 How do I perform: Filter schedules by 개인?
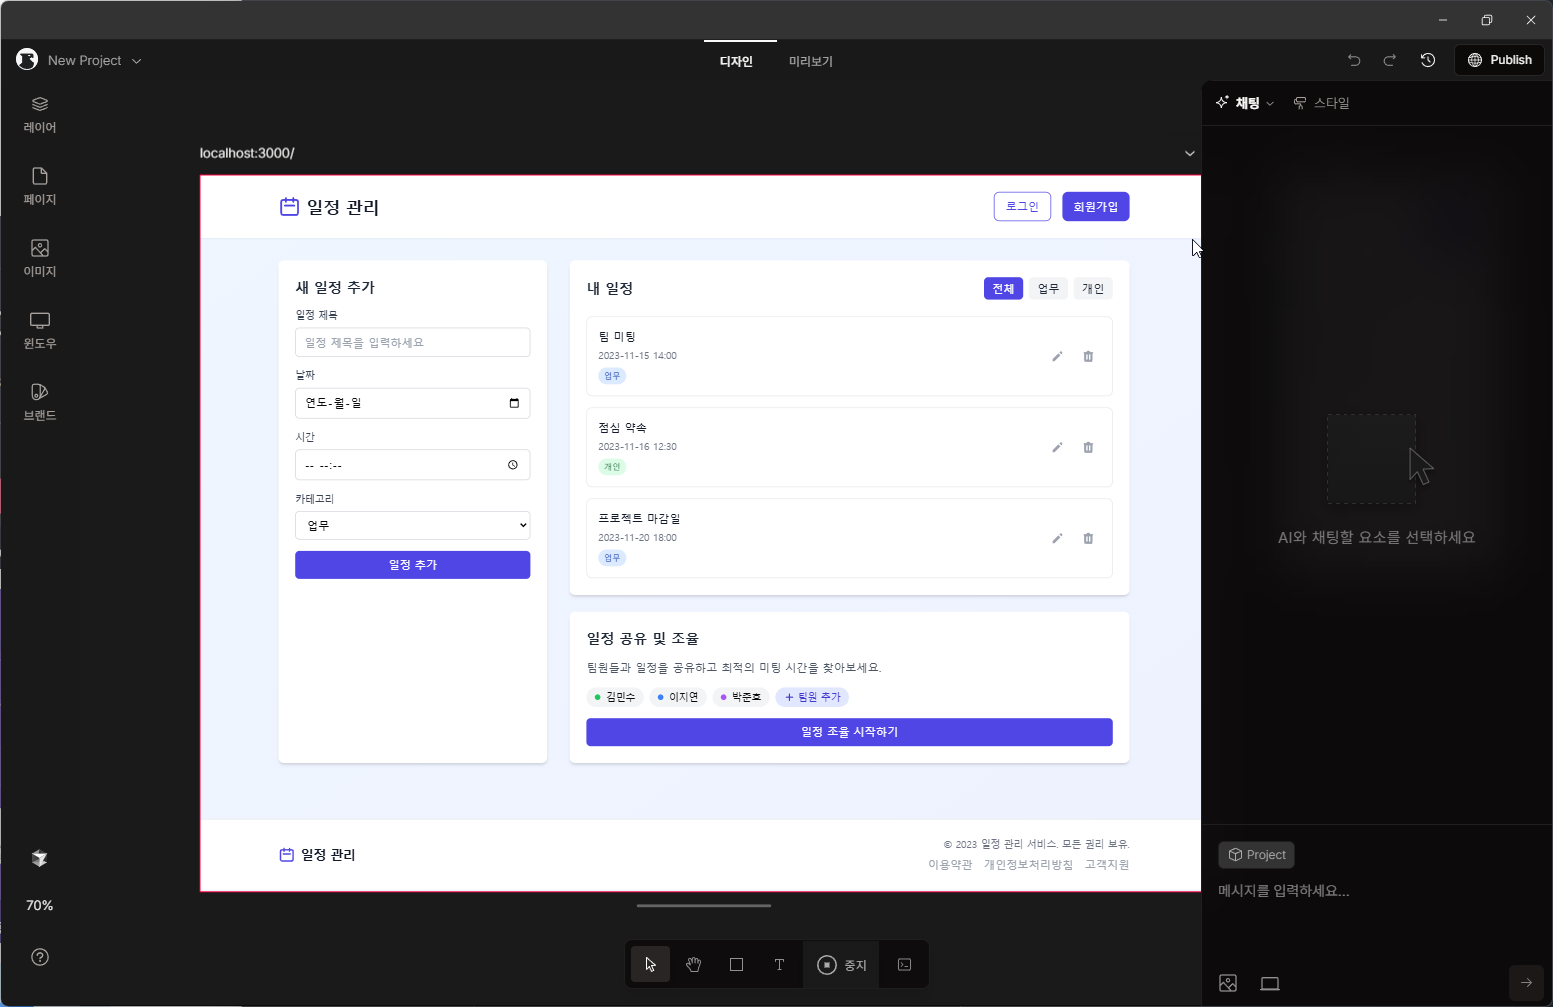coord(1093,289)
